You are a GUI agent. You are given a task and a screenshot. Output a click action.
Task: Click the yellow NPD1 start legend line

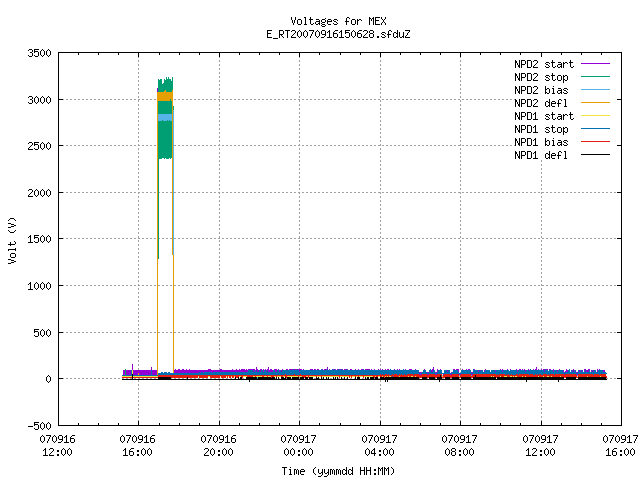point(595,116)
